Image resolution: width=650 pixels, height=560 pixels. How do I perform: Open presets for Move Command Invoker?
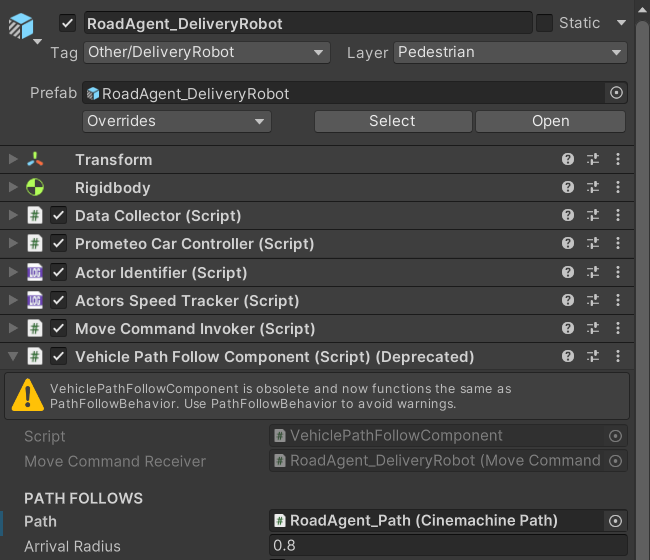(593, 328)
